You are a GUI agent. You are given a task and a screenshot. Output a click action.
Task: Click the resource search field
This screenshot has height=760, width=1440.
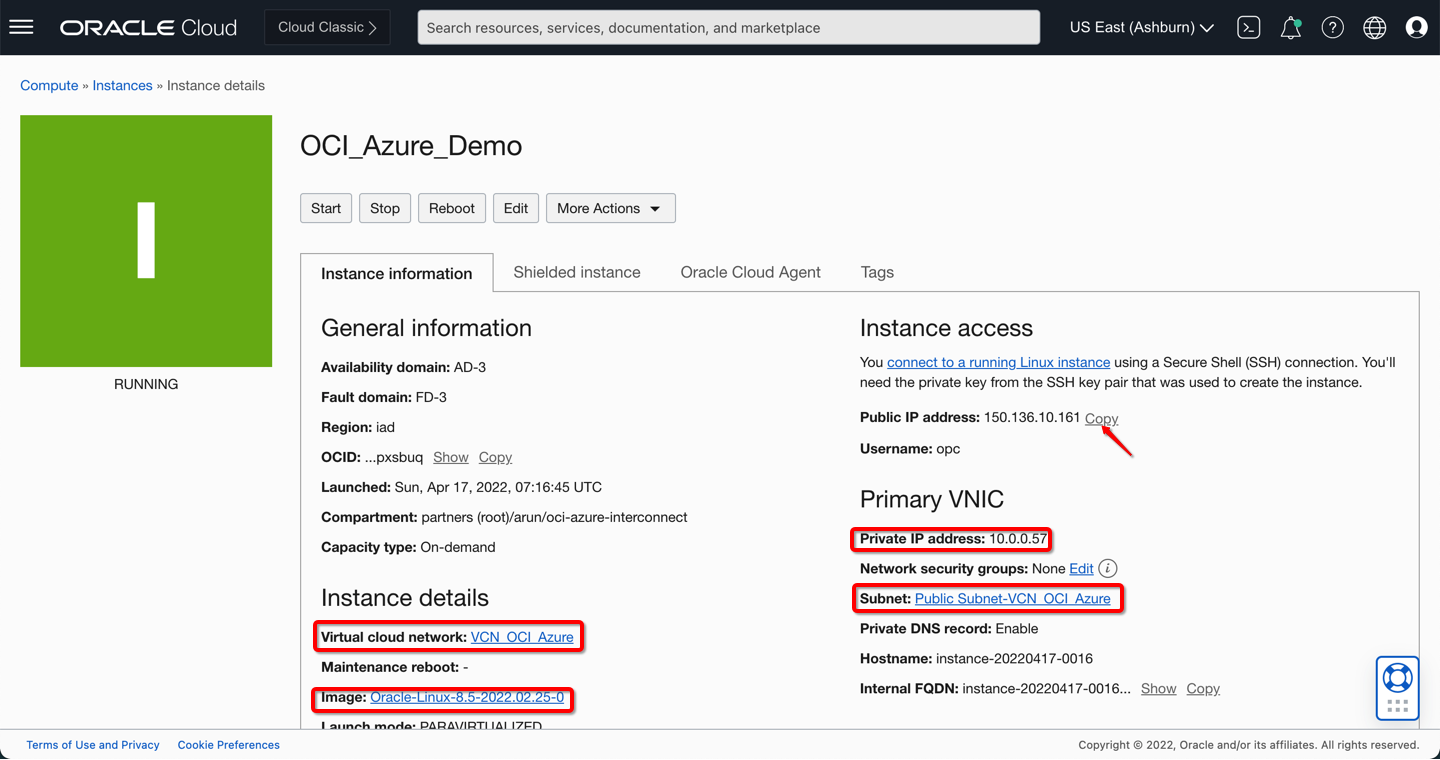(x=728, y=28)
